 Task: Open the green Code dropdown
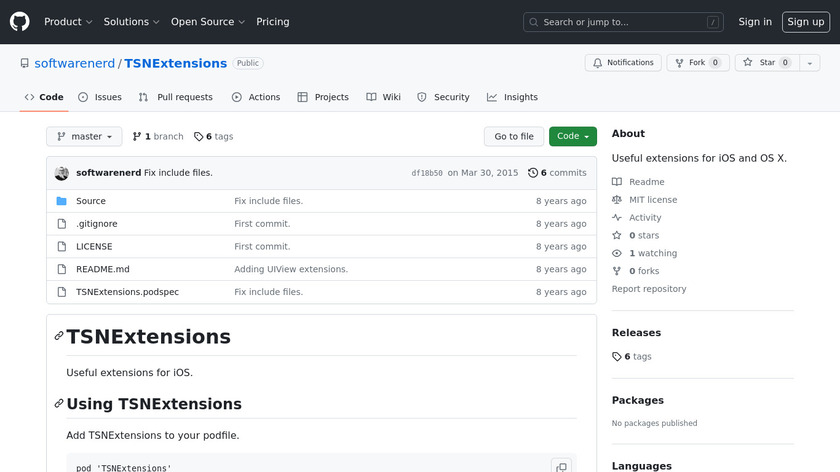click(x=572, y=137)
